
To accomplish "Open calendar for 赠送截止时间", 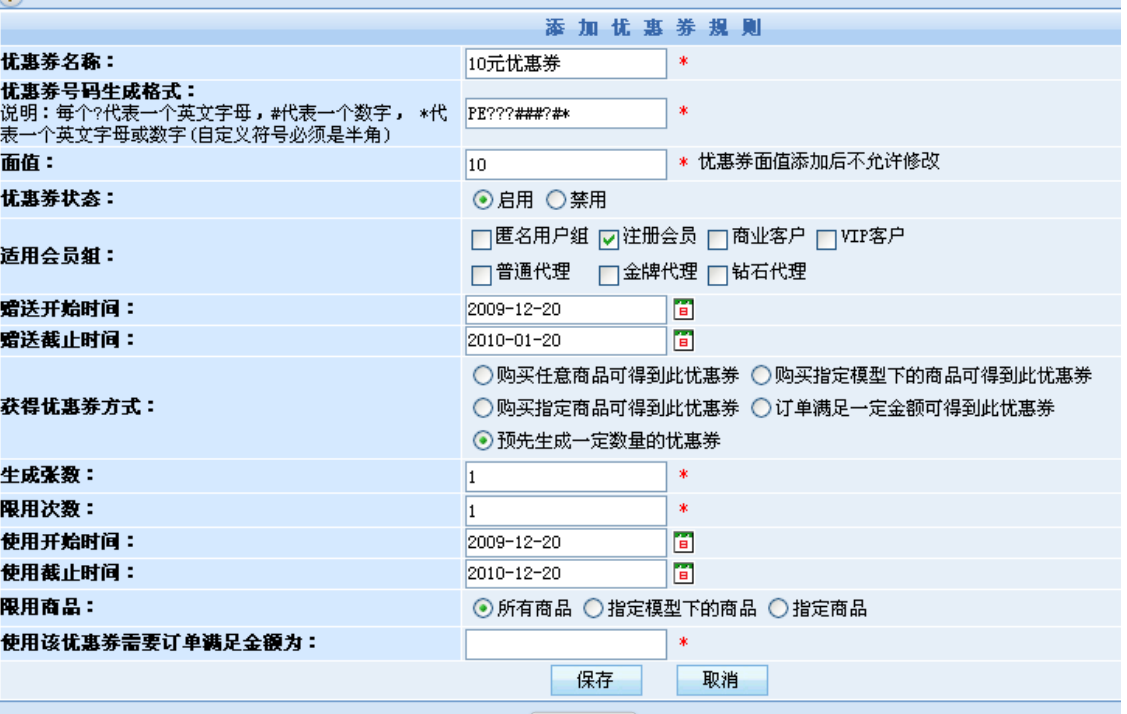I will [x=684, y=340].
